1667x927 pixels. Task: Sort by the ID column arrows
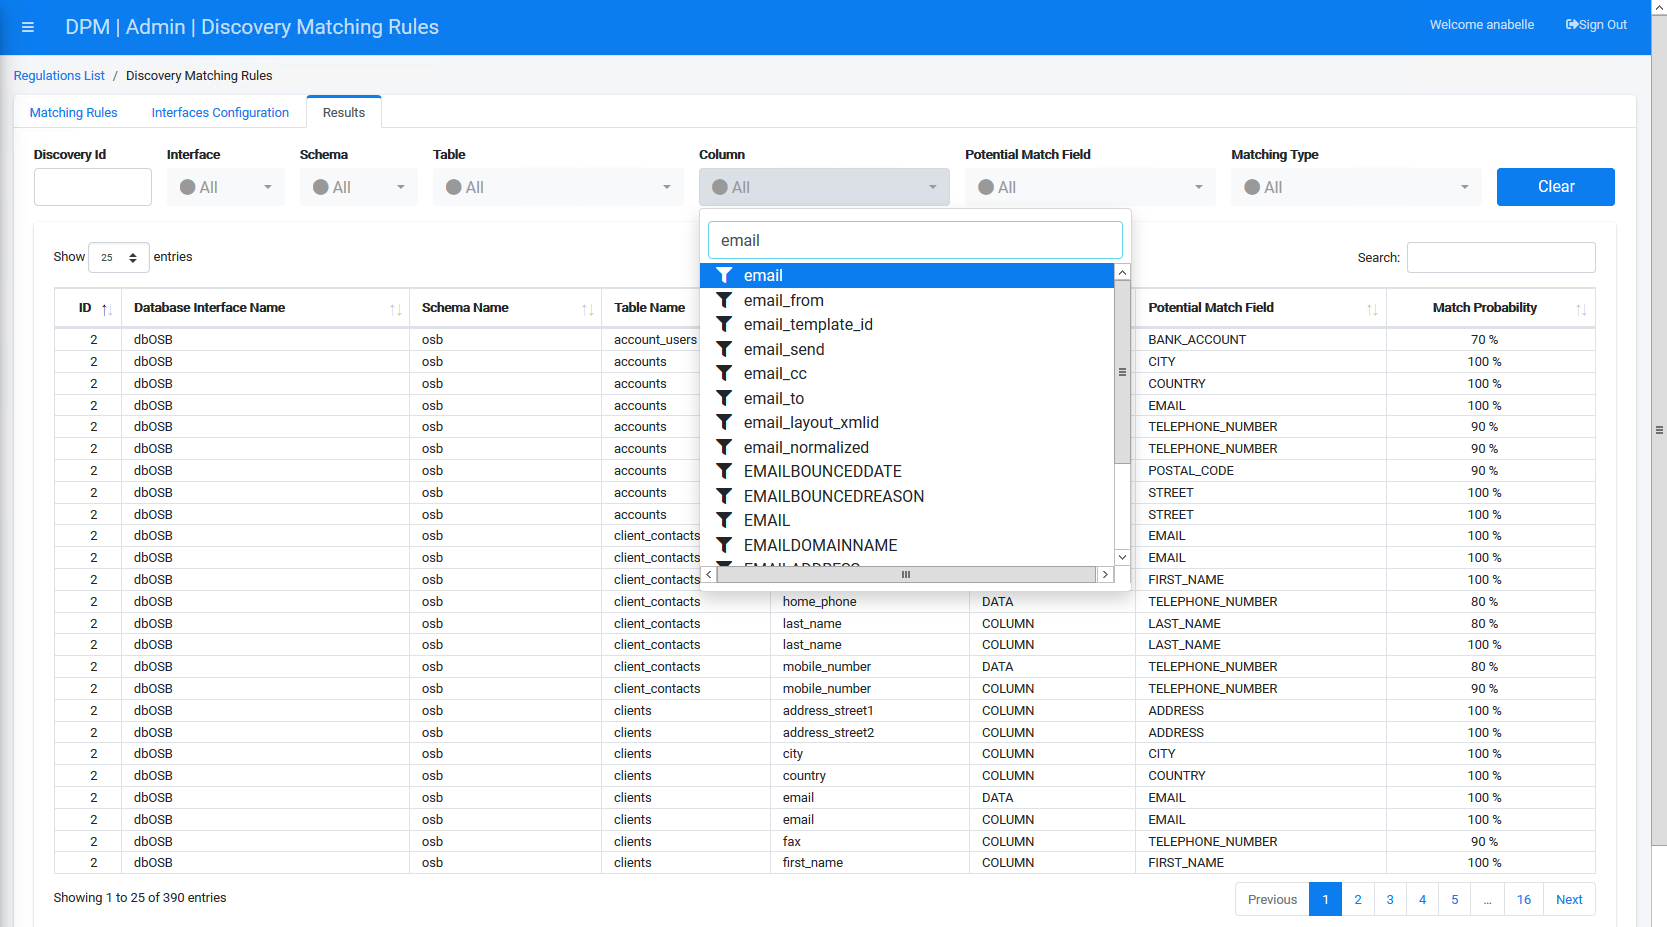pos(107,309)
